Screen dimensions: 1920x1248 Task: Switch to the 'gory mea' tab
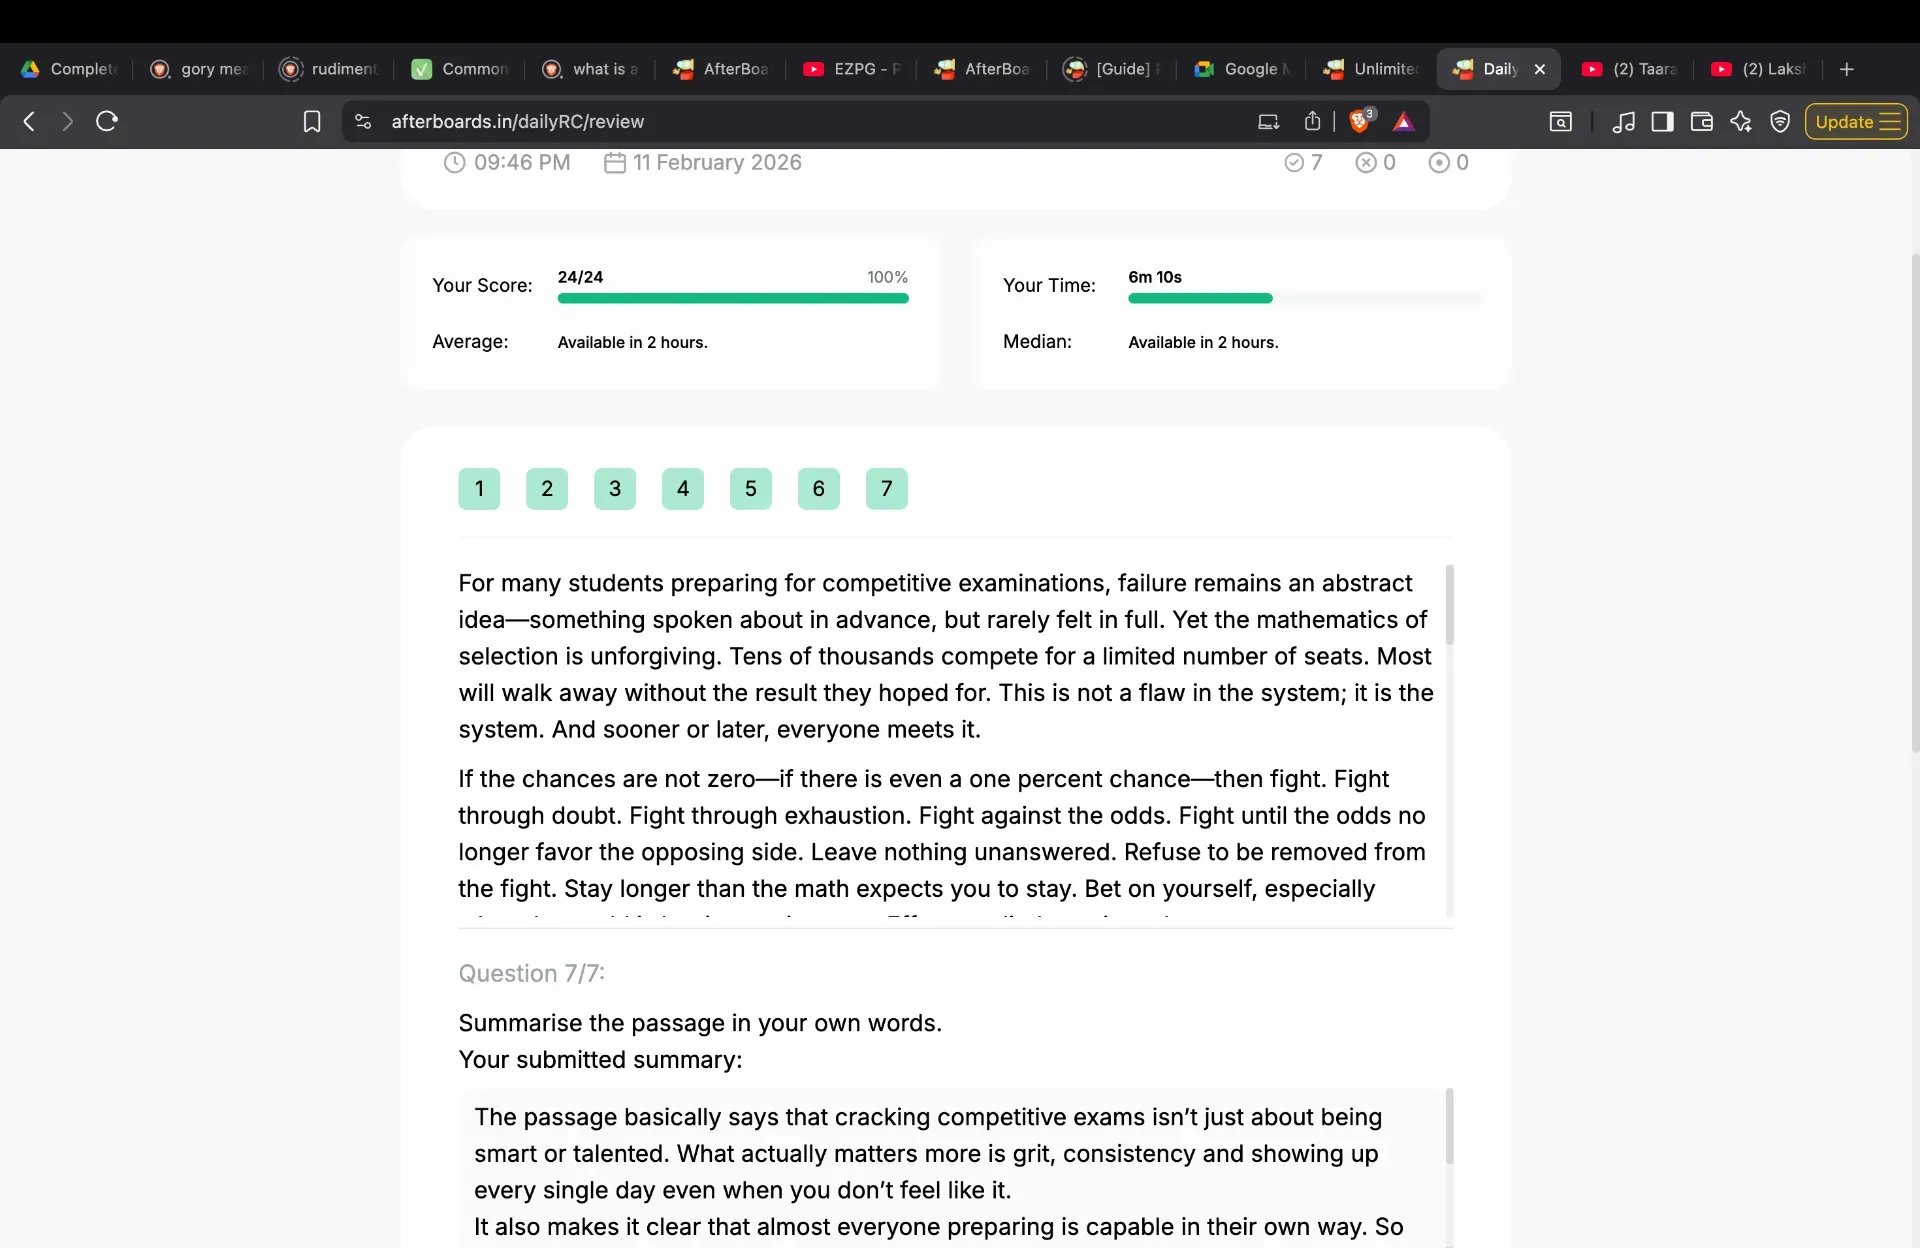(199, 69)
